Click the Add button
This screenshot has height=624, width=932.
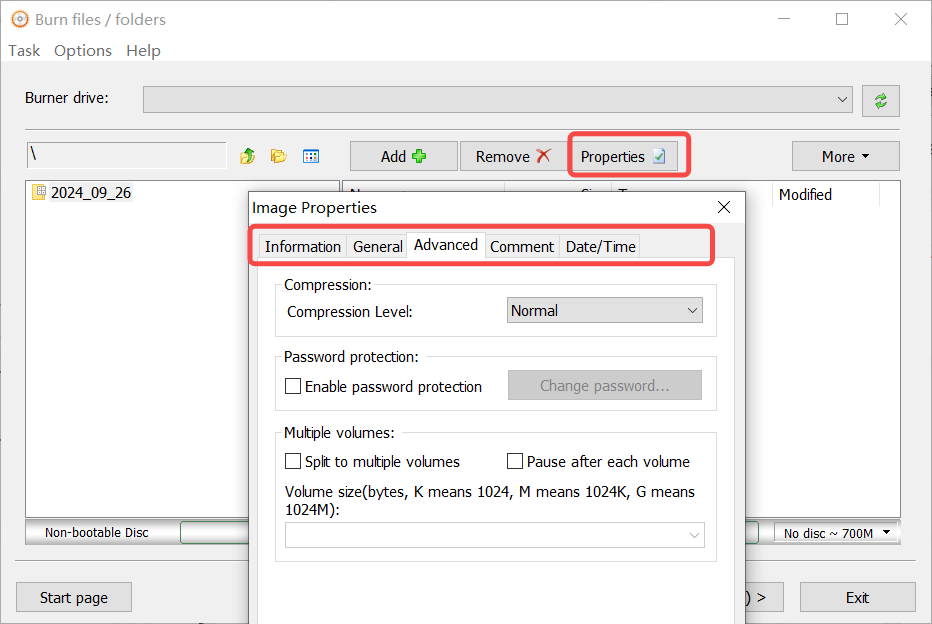point(404,156)
